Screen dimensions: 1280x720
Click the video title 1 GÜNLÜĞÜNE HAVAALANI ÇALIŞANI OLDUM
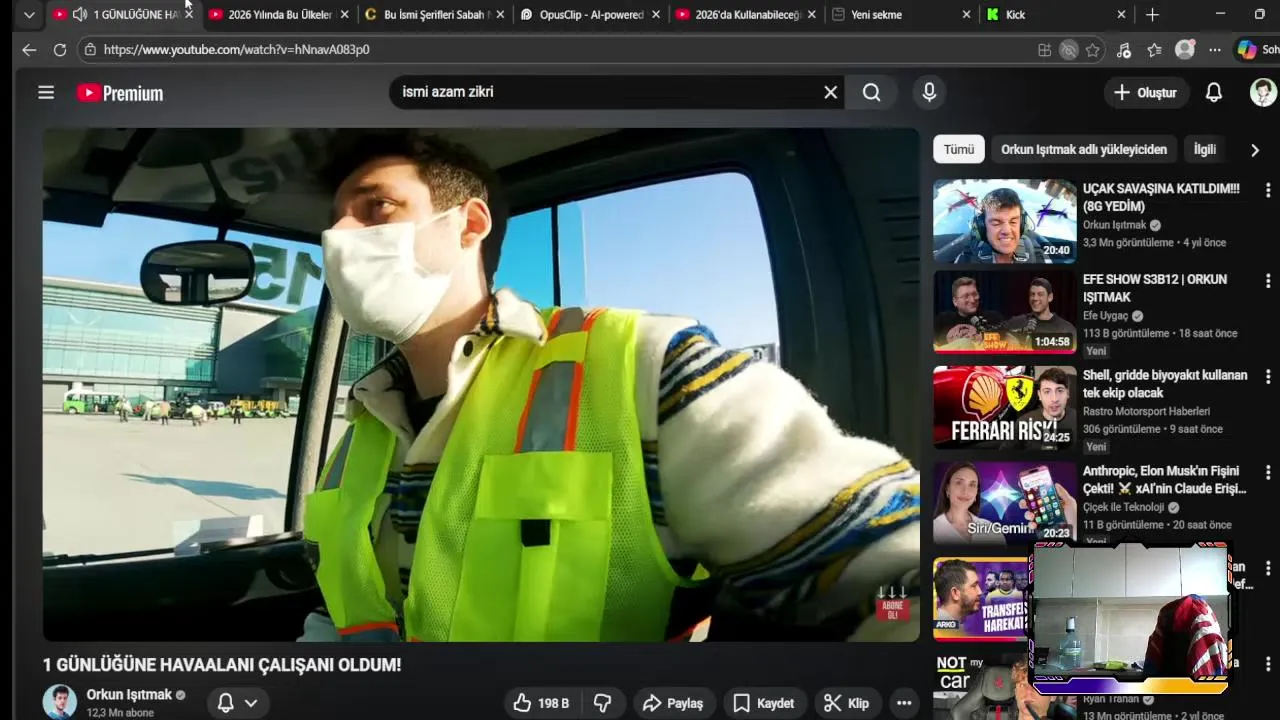click(222, 665)
